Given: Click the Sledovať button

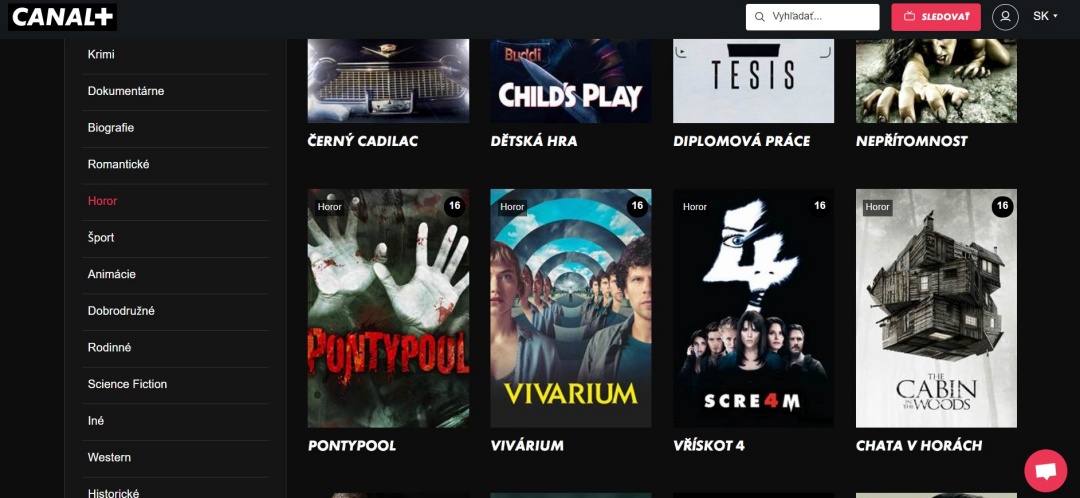Looking at the screenshot, I should click(936, 17).
